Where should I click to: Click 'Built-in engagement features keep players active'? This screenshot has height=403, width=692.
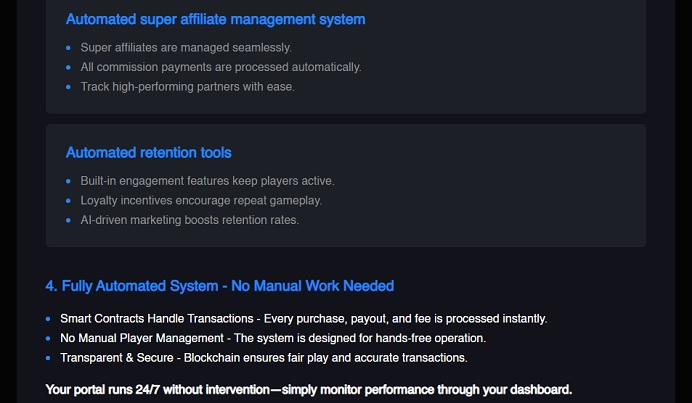coord(207,181)
